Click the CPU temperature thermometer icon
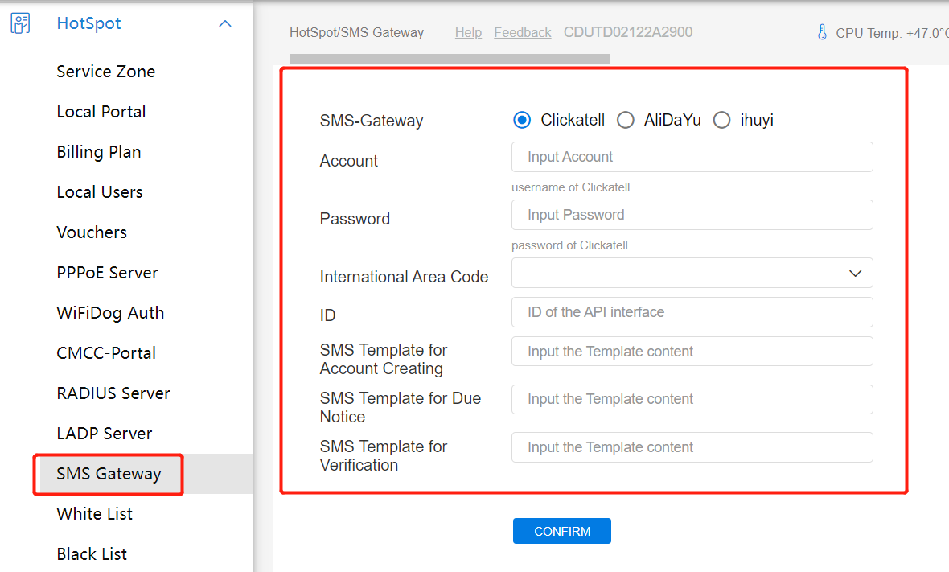Image resolution: width=949 pixels, height=572 pixels. coord(822,33)
